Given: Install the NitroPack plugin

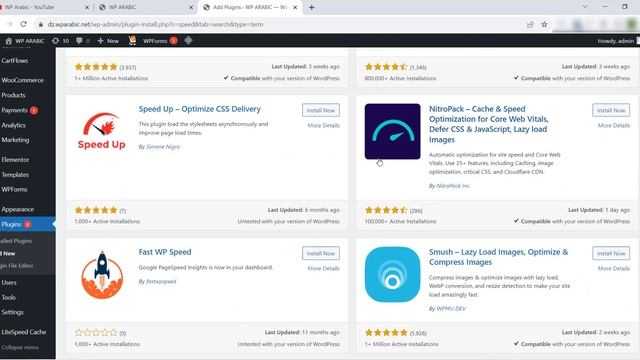Looking at the screenshot, I should click(611, 110).
